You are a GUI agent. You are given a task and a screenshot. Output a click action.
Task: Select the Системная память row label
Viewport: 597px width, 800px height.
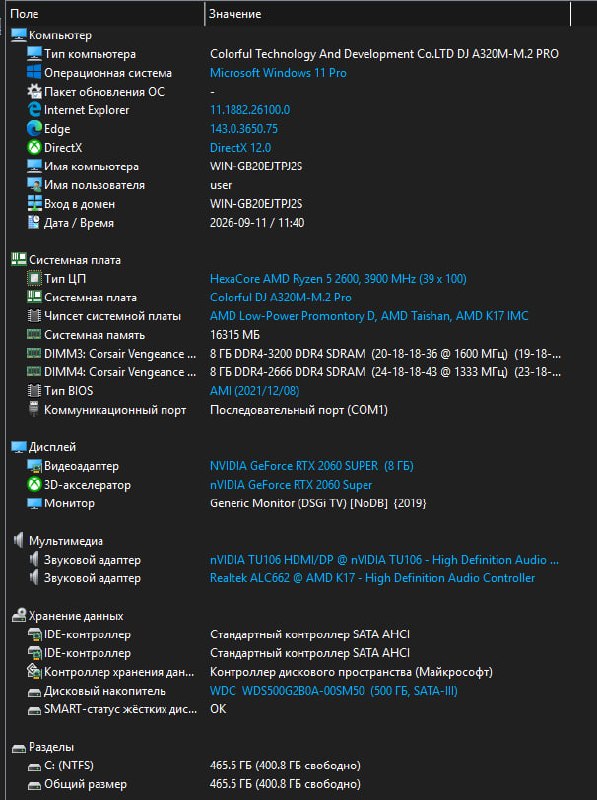click(x=94, y=335)
